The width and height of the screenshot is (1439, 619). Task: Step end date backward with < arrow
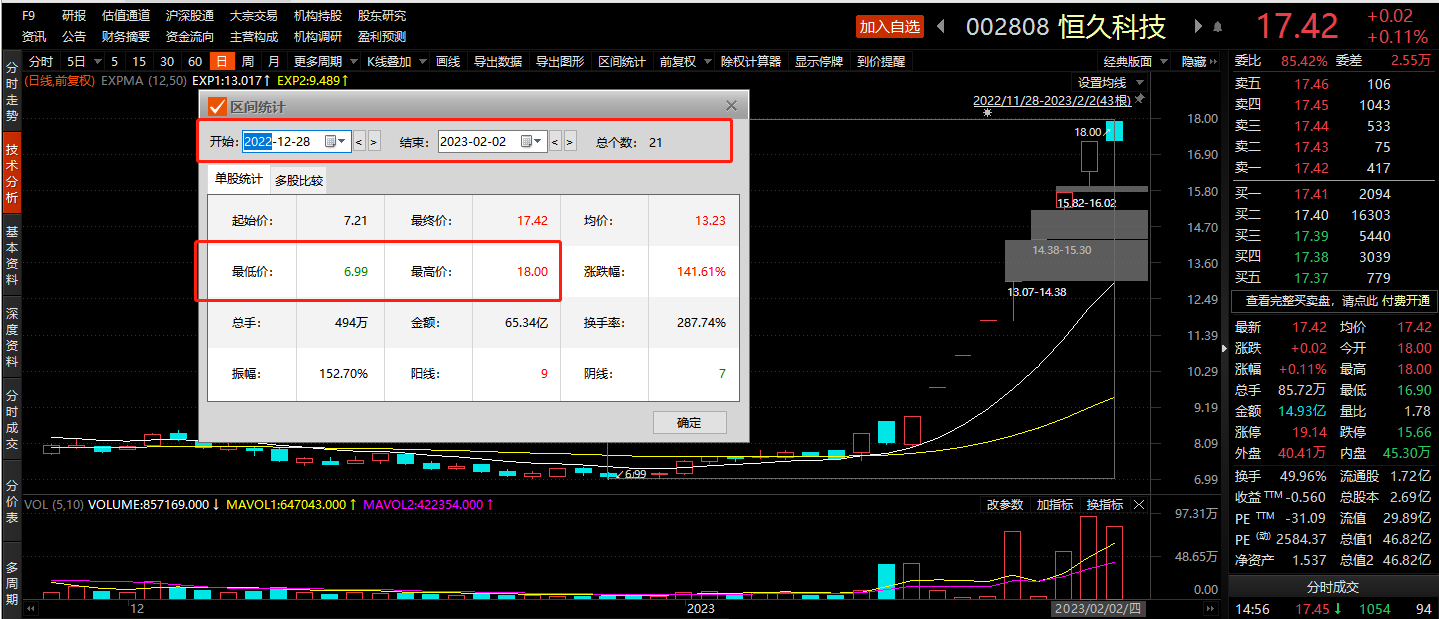tap(556, 142)
